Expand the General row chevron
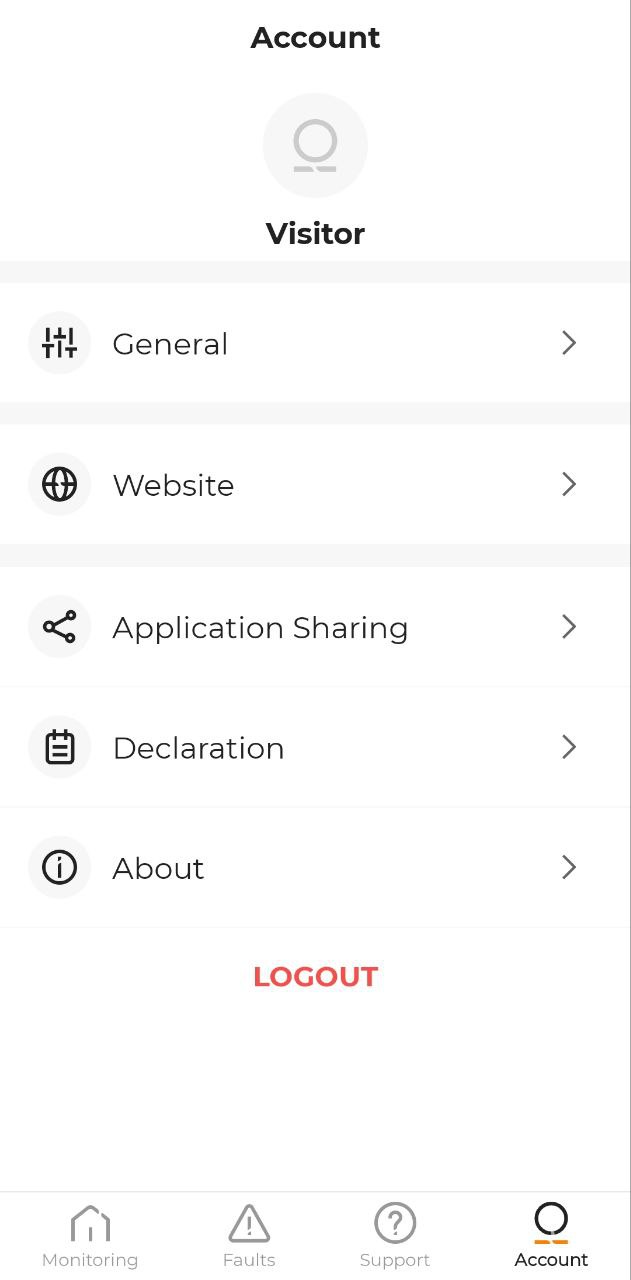 click(x=569, y=343)
